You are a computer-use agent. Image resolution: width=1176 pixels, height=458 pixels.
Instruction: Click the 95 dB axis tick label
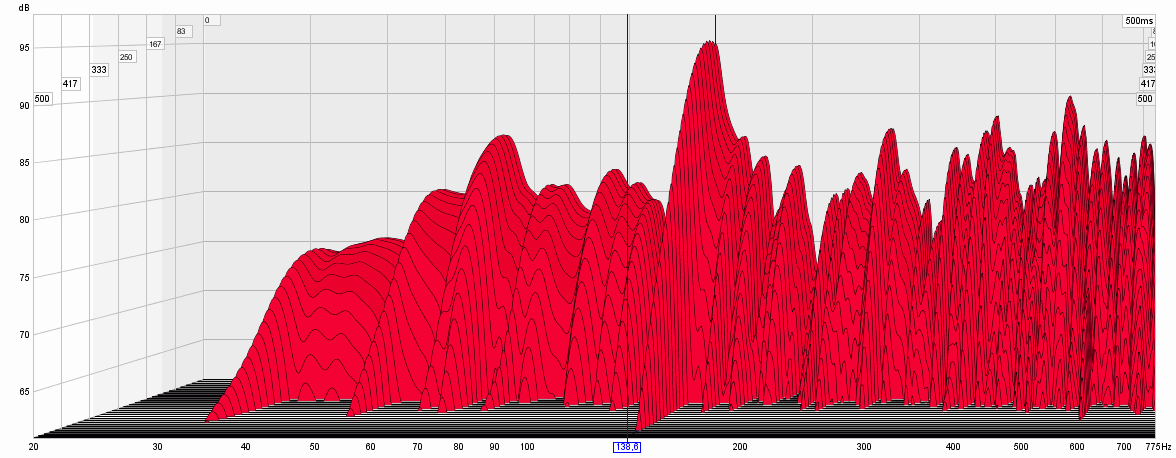click(x=23, y=47)
